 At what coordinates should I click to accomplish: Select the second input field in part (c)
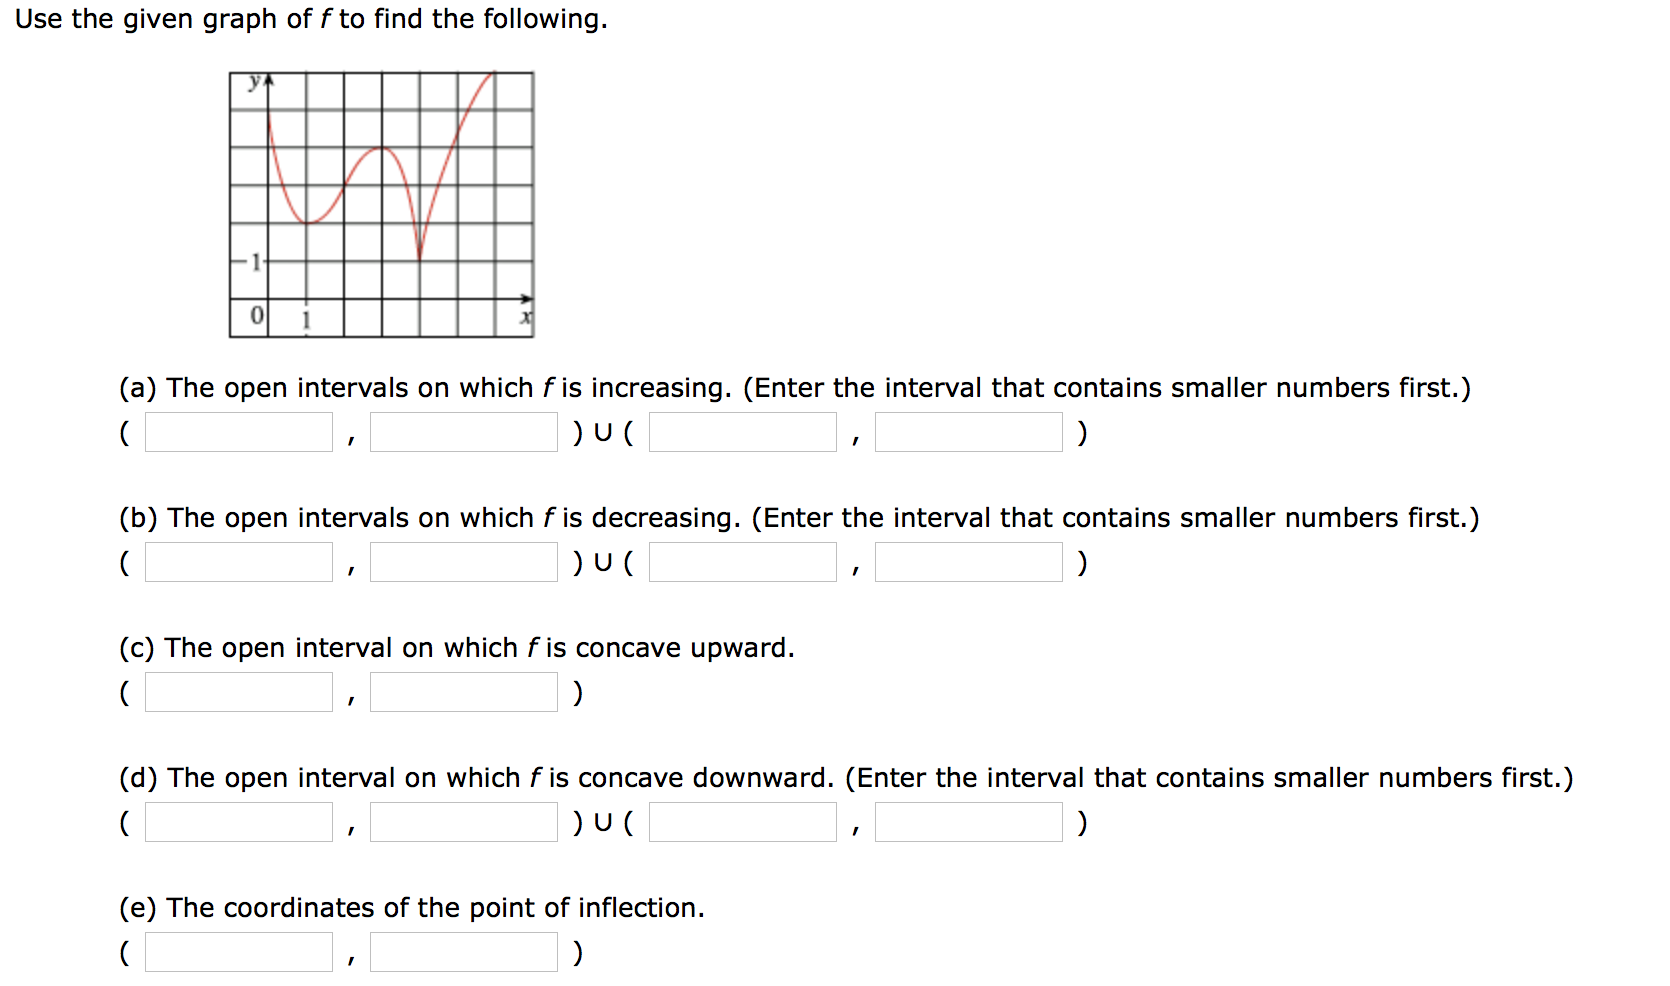pos(463,691)
